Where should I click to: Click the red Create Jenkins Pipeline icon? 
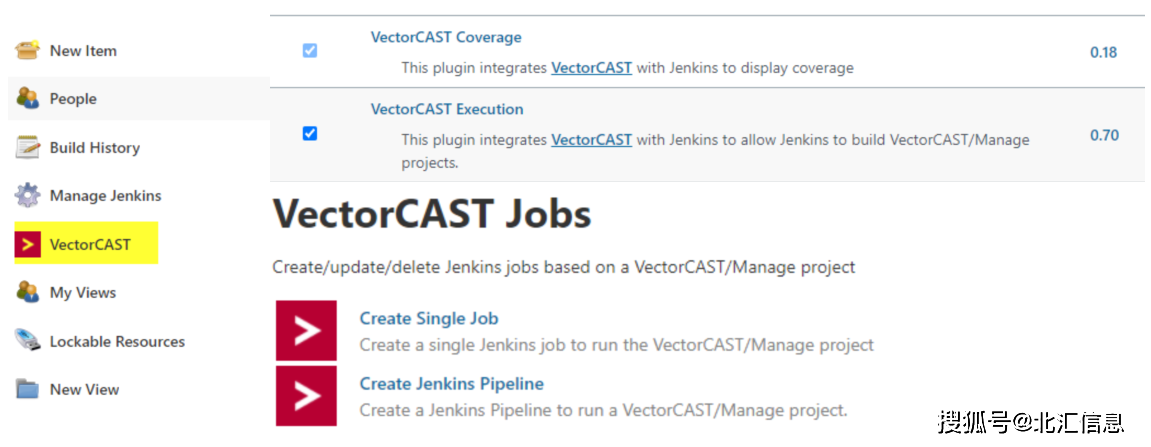[x=306, y=396]
